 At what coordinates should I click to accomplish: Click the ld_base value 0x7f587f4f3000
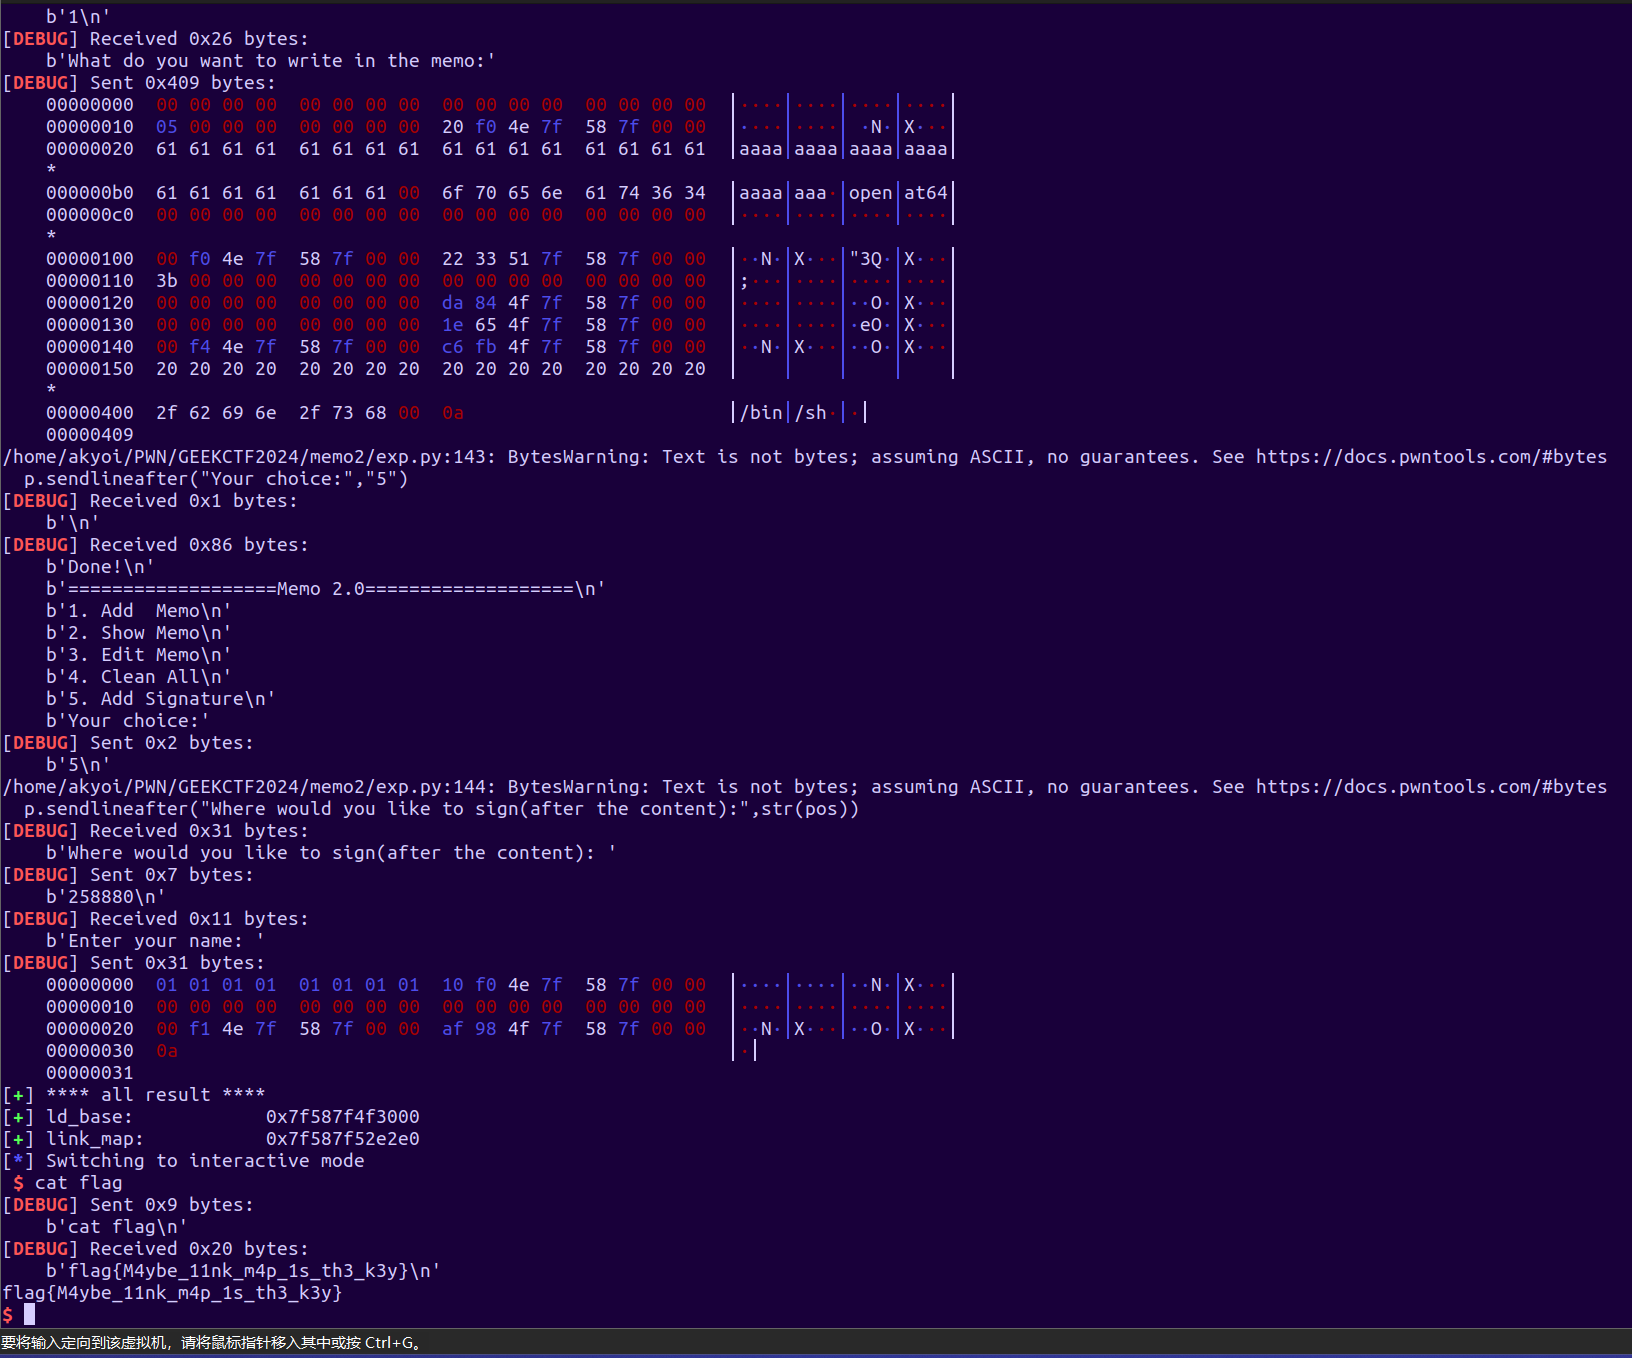pos(343,1116)
